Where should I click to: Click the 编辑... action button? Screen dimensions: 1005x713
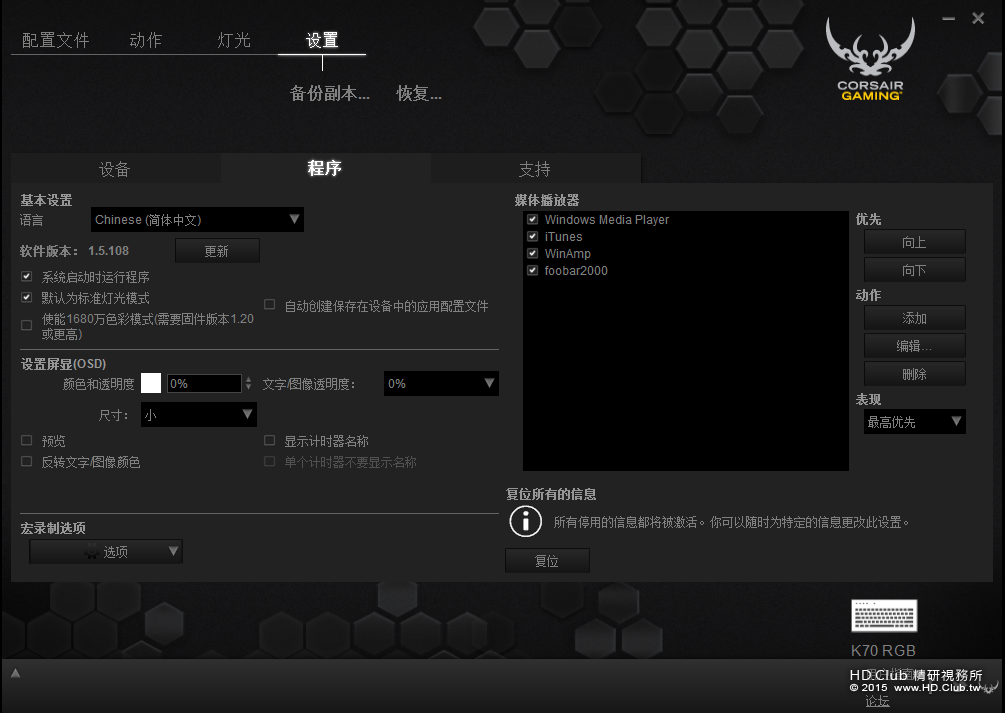click(x=915, y=346)
